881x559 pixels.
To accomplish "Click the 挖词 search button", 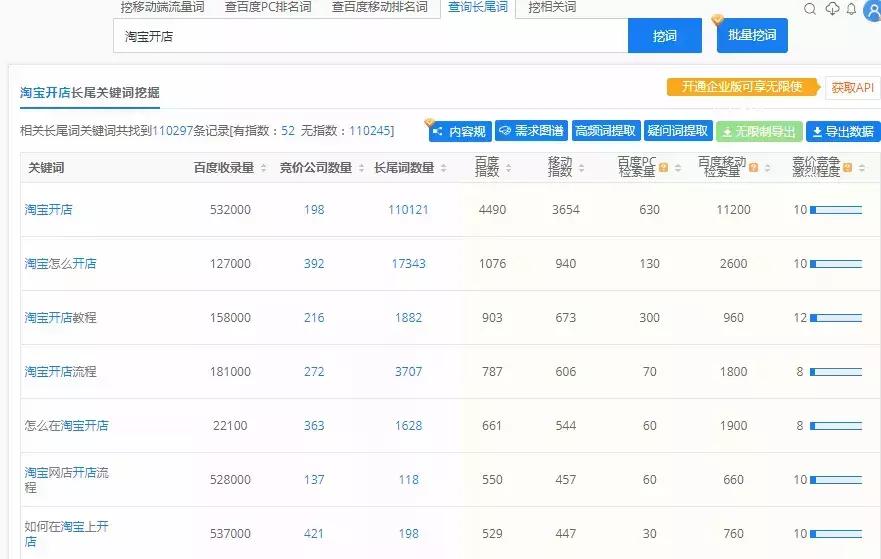I will point(665,35).
